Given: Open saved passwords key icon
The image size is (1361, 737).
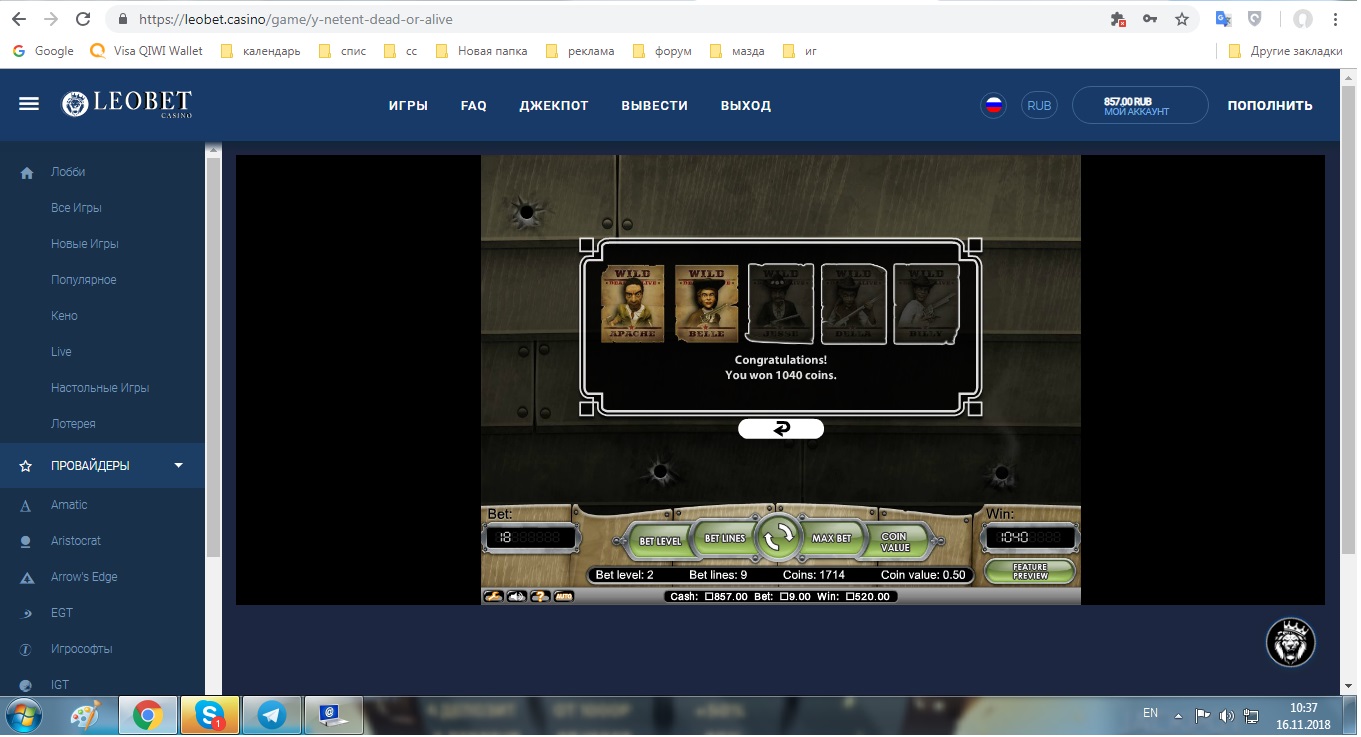Looking at the screenshot, I should click(1151, 19).
